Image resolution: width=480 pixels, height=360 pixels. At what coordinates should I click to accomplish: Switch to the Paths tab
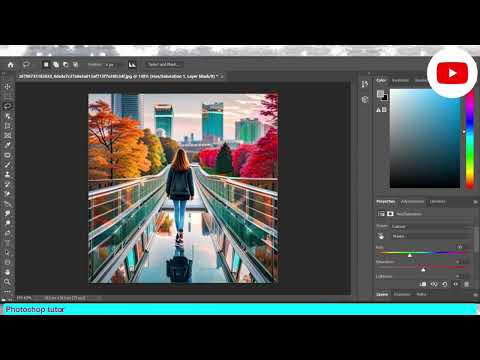(x=421, y=294)
